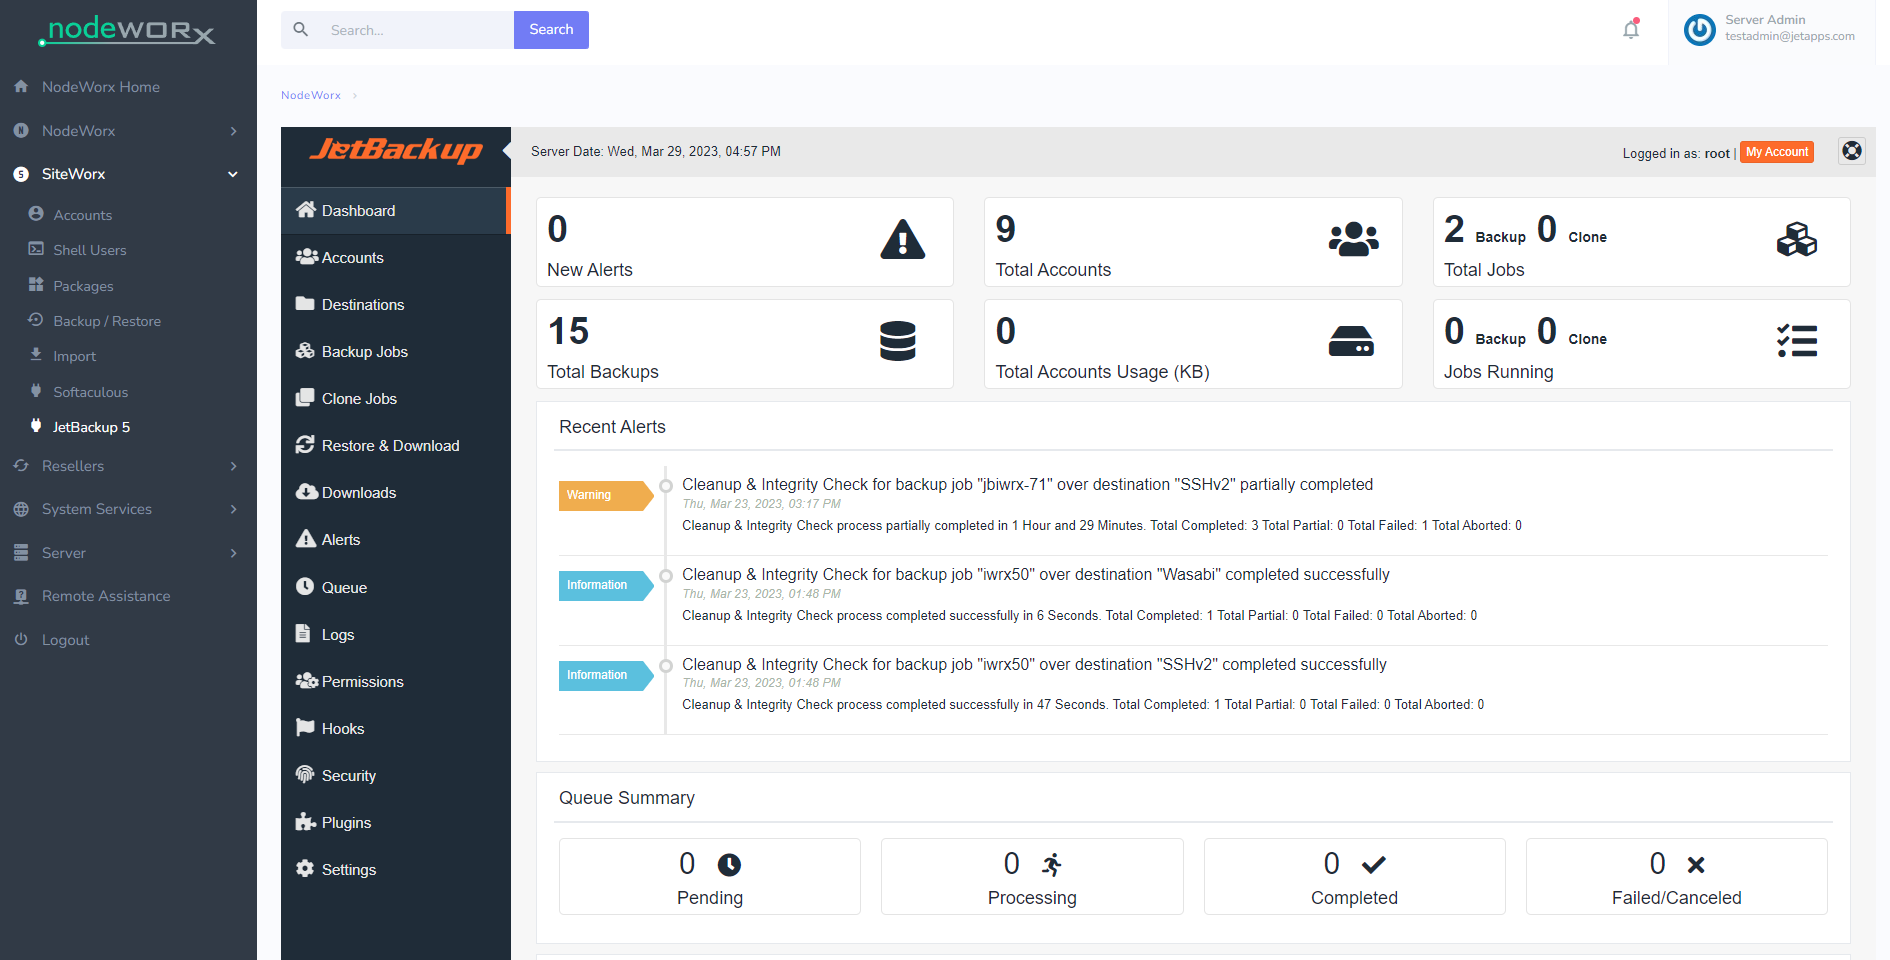Open the notifications bell icon
Viewport: 1890px width, 960px height.
(1631, 29)
